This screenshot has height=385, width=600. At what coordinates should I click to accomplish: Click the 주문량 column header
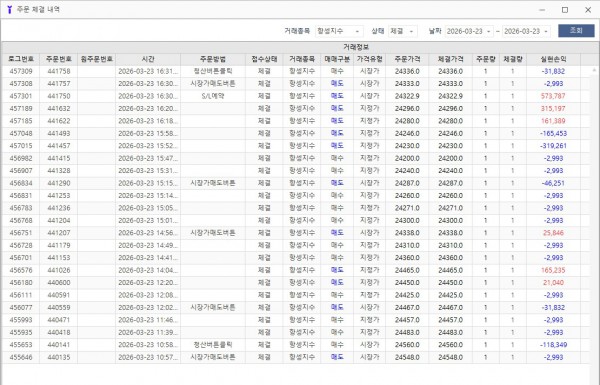(x=486, y=59)
